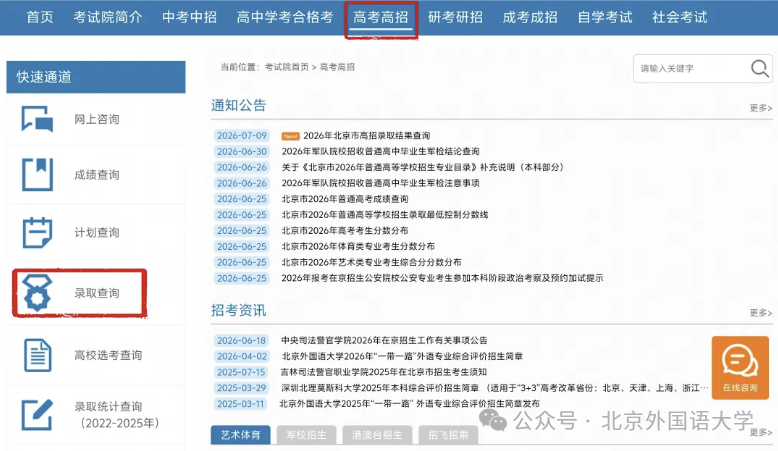Select the 艺术体育 tab

click(x=241, y=435)
